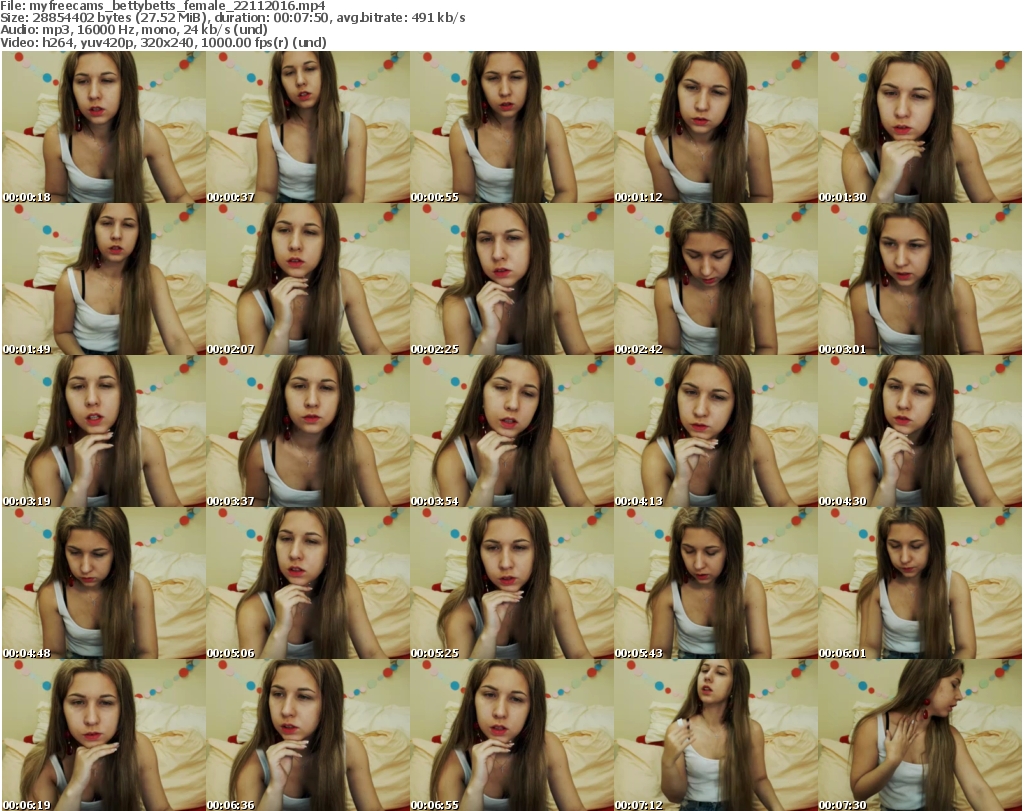Screen dimensions: 1024x811
Task: Open the frame timestamped 00:07:12
Action: [x=715, y=735]
